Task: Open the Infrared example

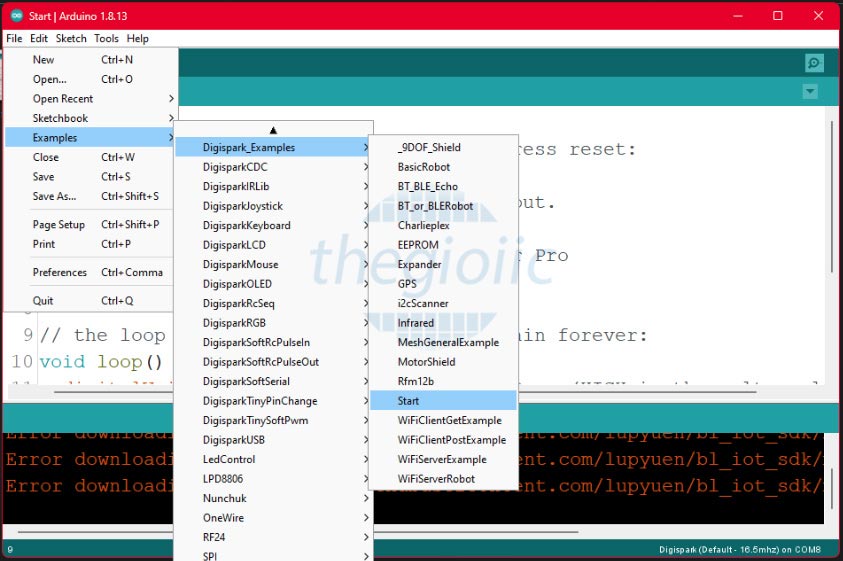Action: coord(444,323)
